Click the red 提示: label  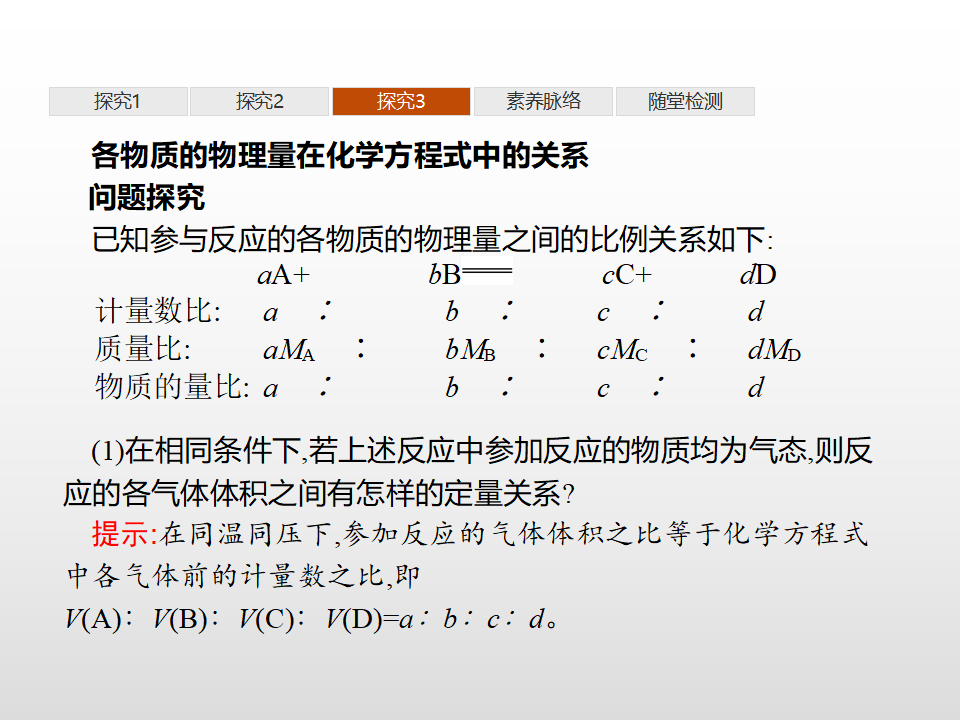[x=125, y=534]
